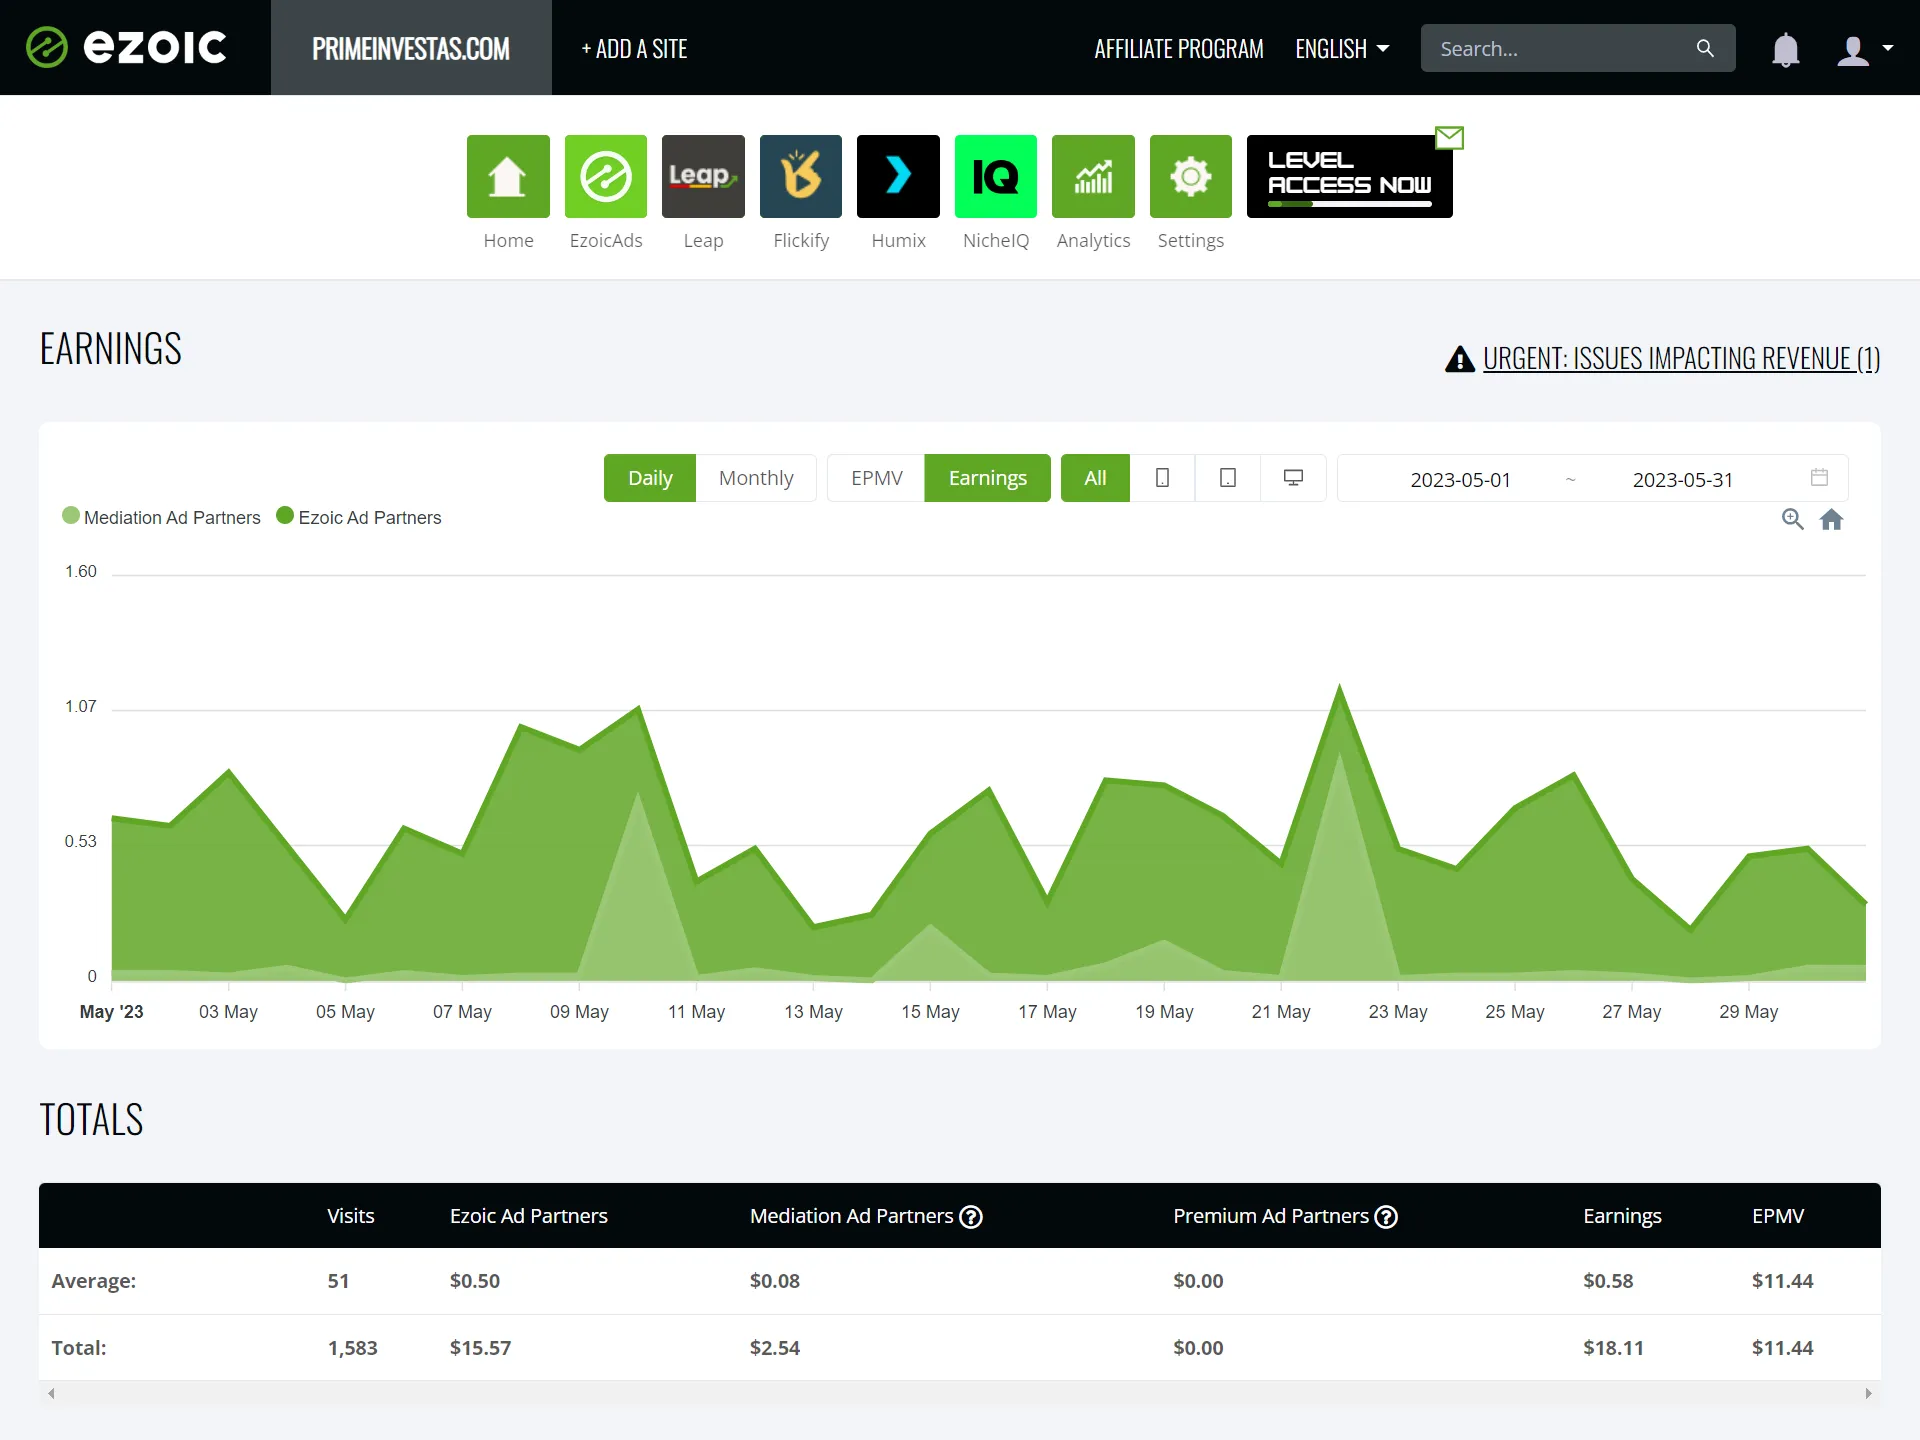
Task: Open the NicheIQ app tile
Action: 996,176
